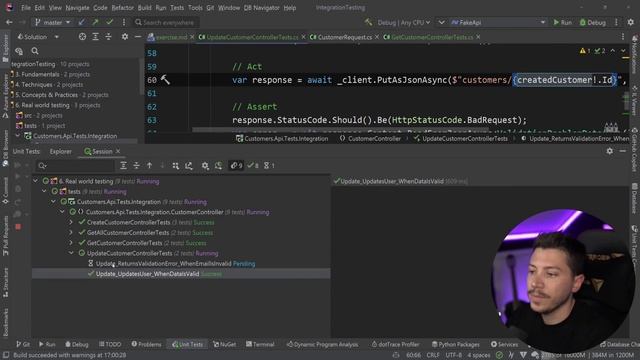
Task: Open the DB Navigator menu
Action: click(x=262, y=8)
